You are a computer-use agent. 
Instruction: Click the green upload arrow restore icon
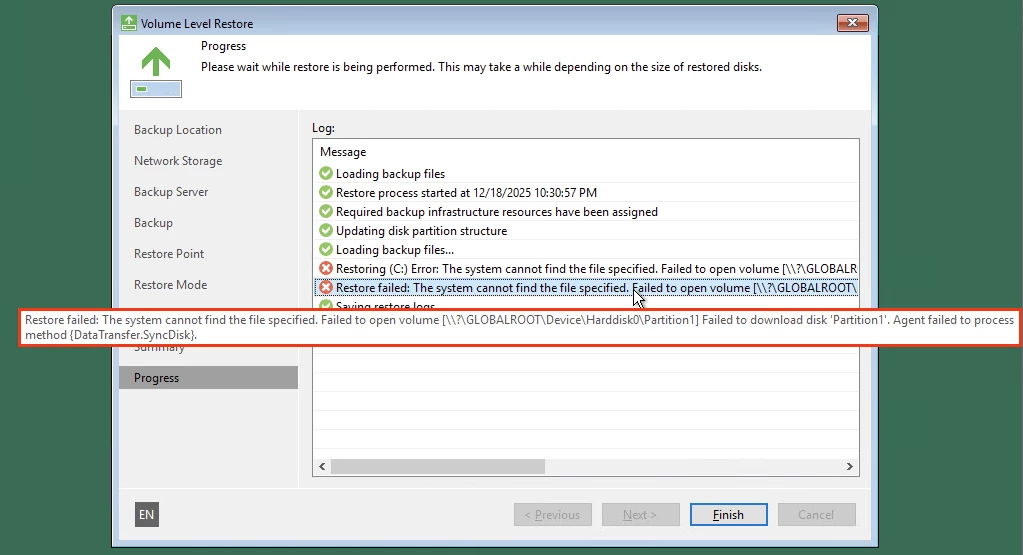[156, 72]
